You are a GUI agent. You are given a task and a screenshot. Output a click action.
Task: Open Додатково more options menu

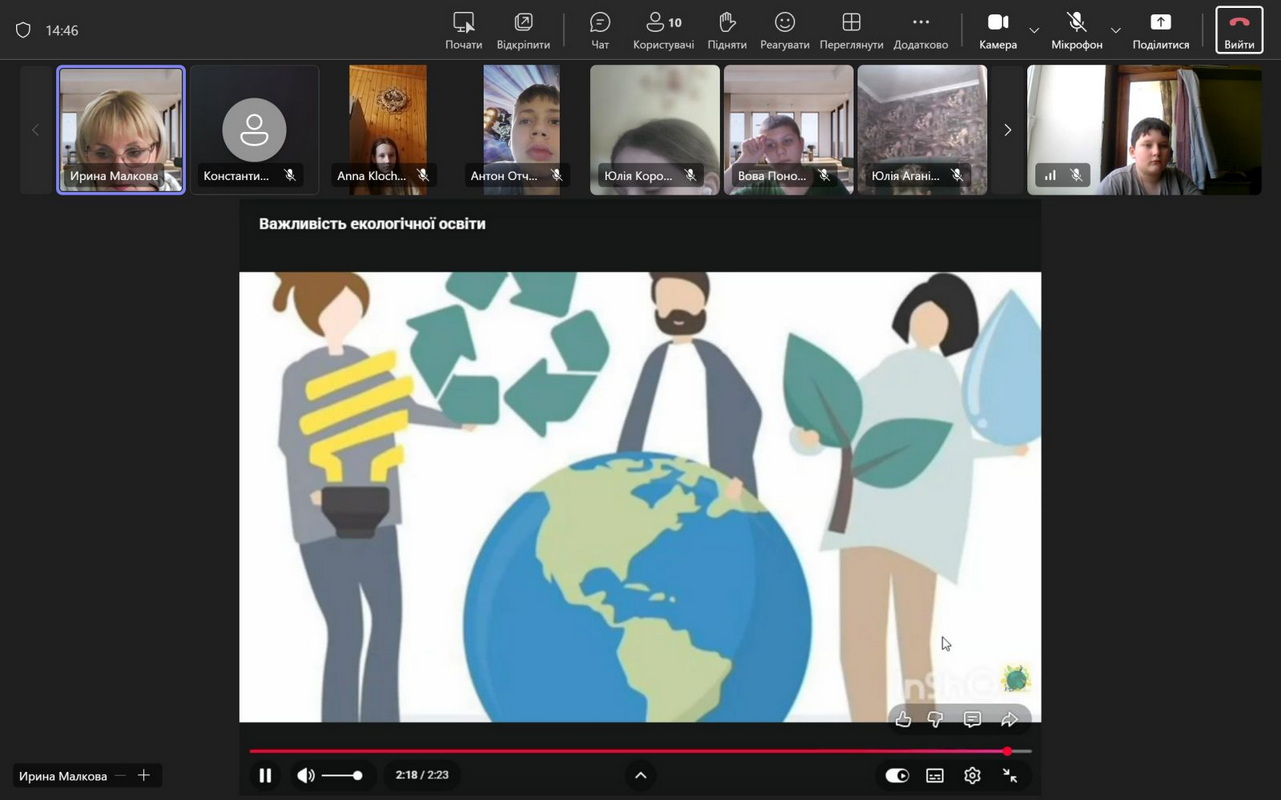click(920, 30)
